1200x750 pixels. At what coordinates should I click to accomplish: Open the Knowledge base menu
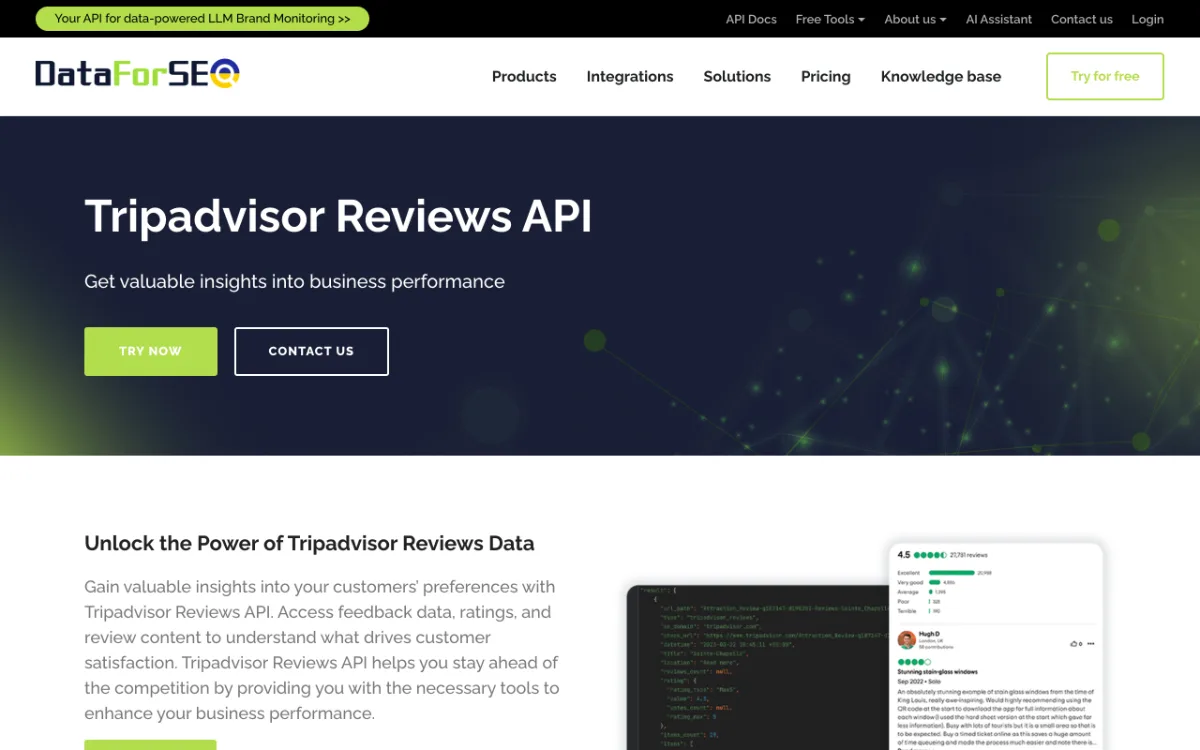click(x=941, y=76)
